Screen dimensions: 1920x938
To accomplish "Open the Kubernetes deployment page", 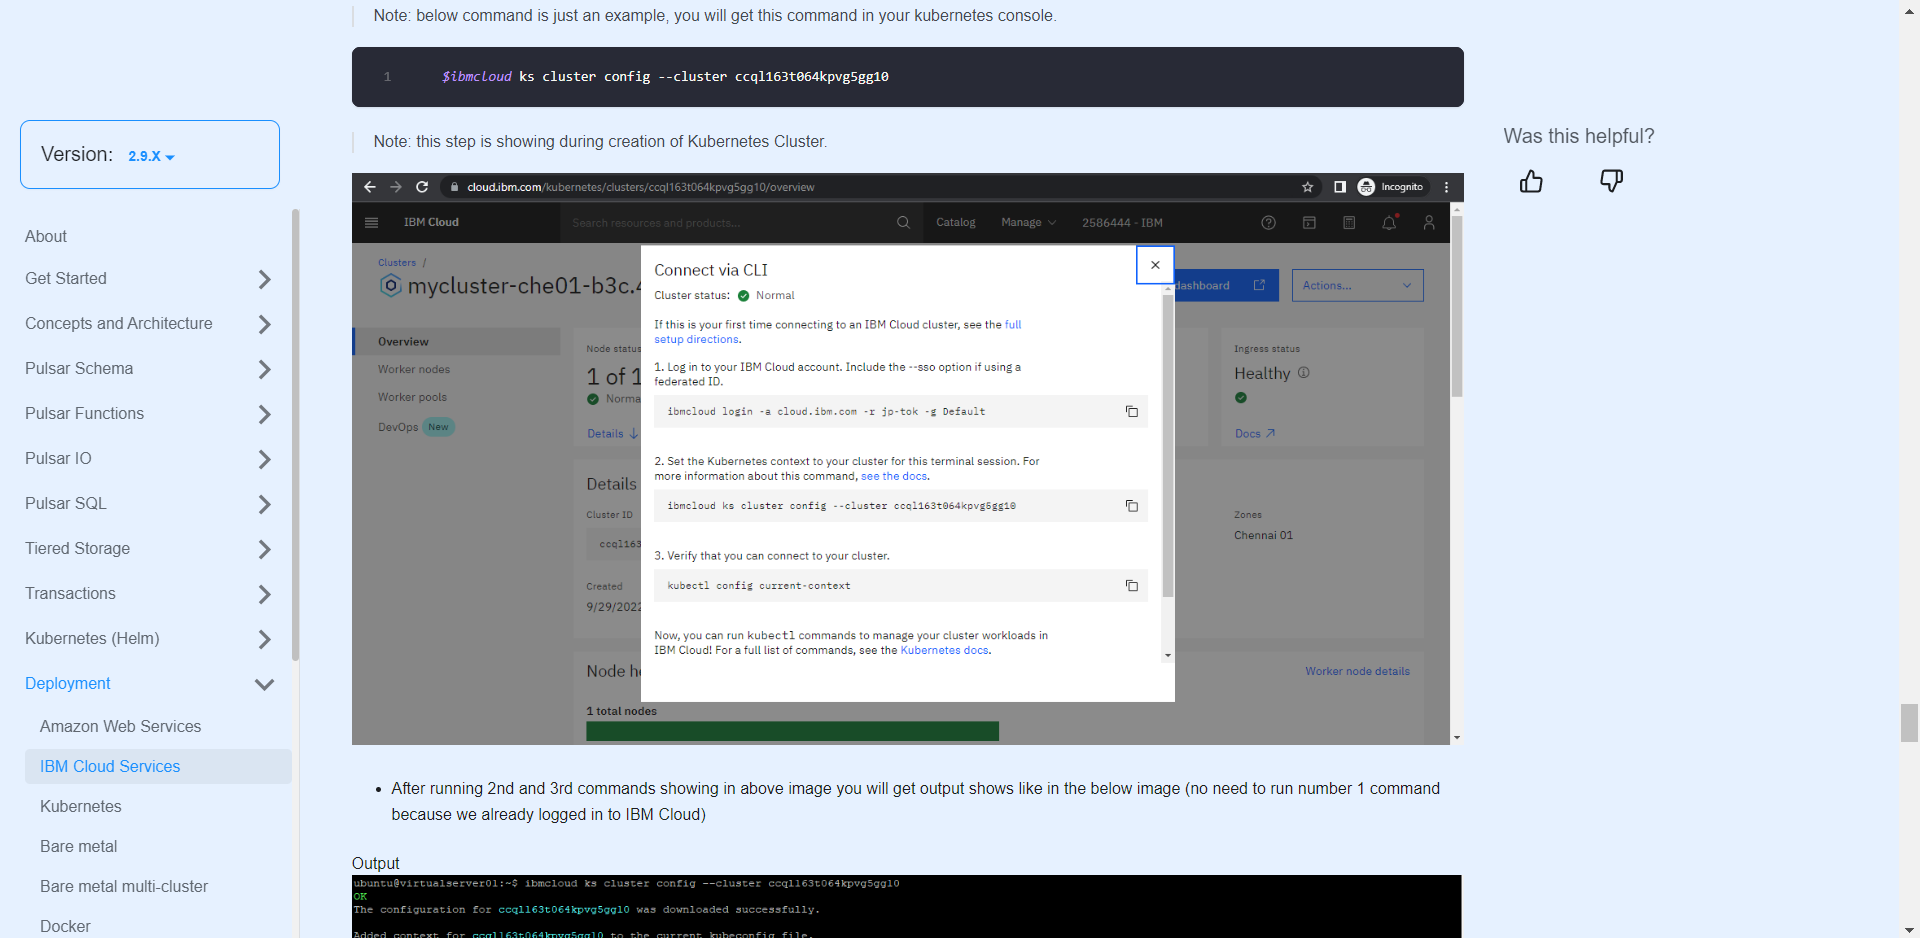I will 81,806.
